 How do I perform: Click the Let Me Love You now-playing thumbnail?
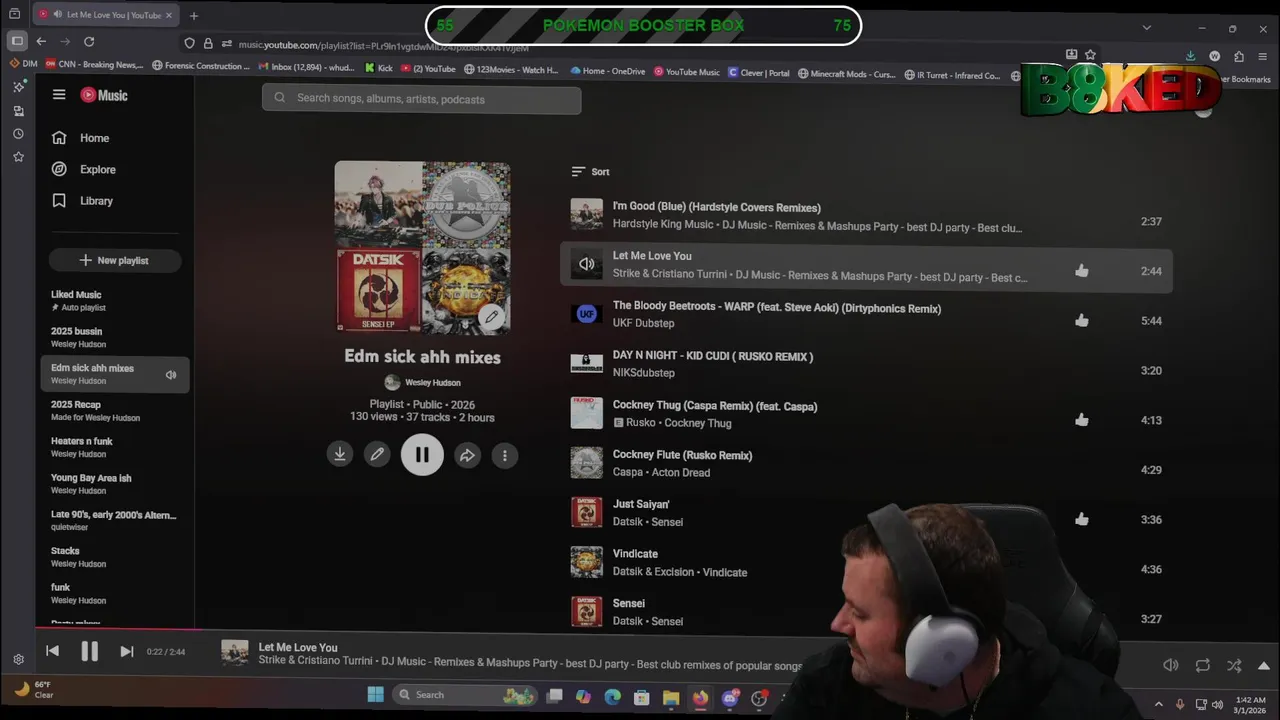pos(587,264)
